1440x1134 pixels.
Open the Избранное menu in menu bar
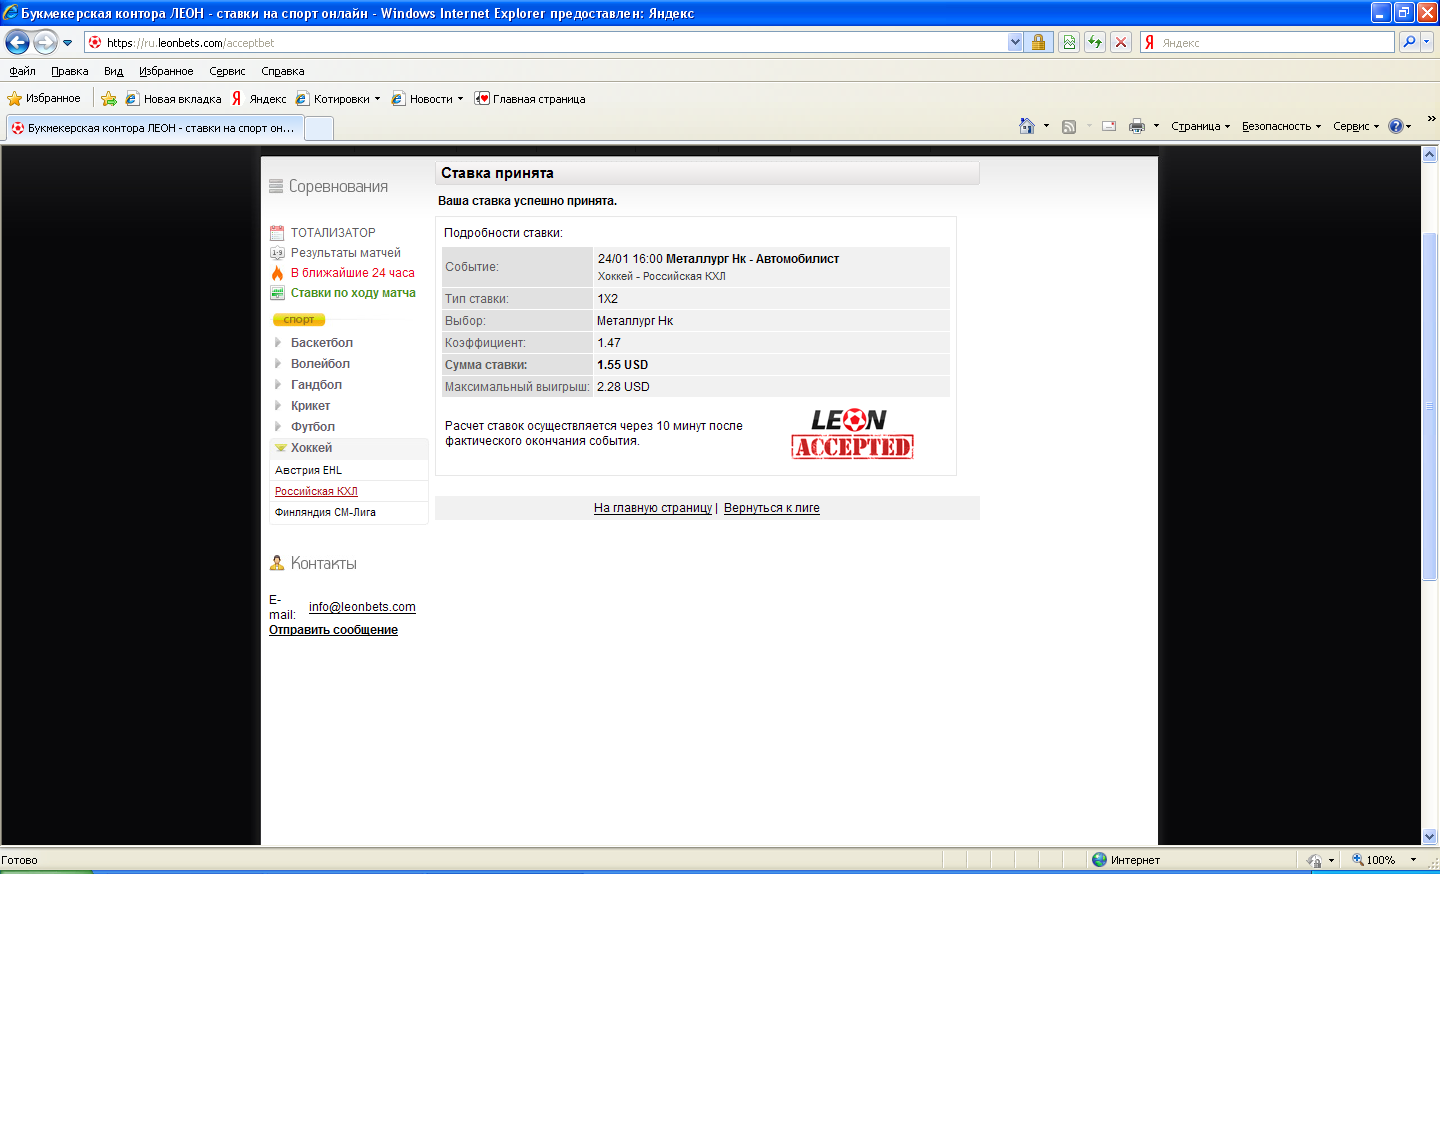[166, 71]
